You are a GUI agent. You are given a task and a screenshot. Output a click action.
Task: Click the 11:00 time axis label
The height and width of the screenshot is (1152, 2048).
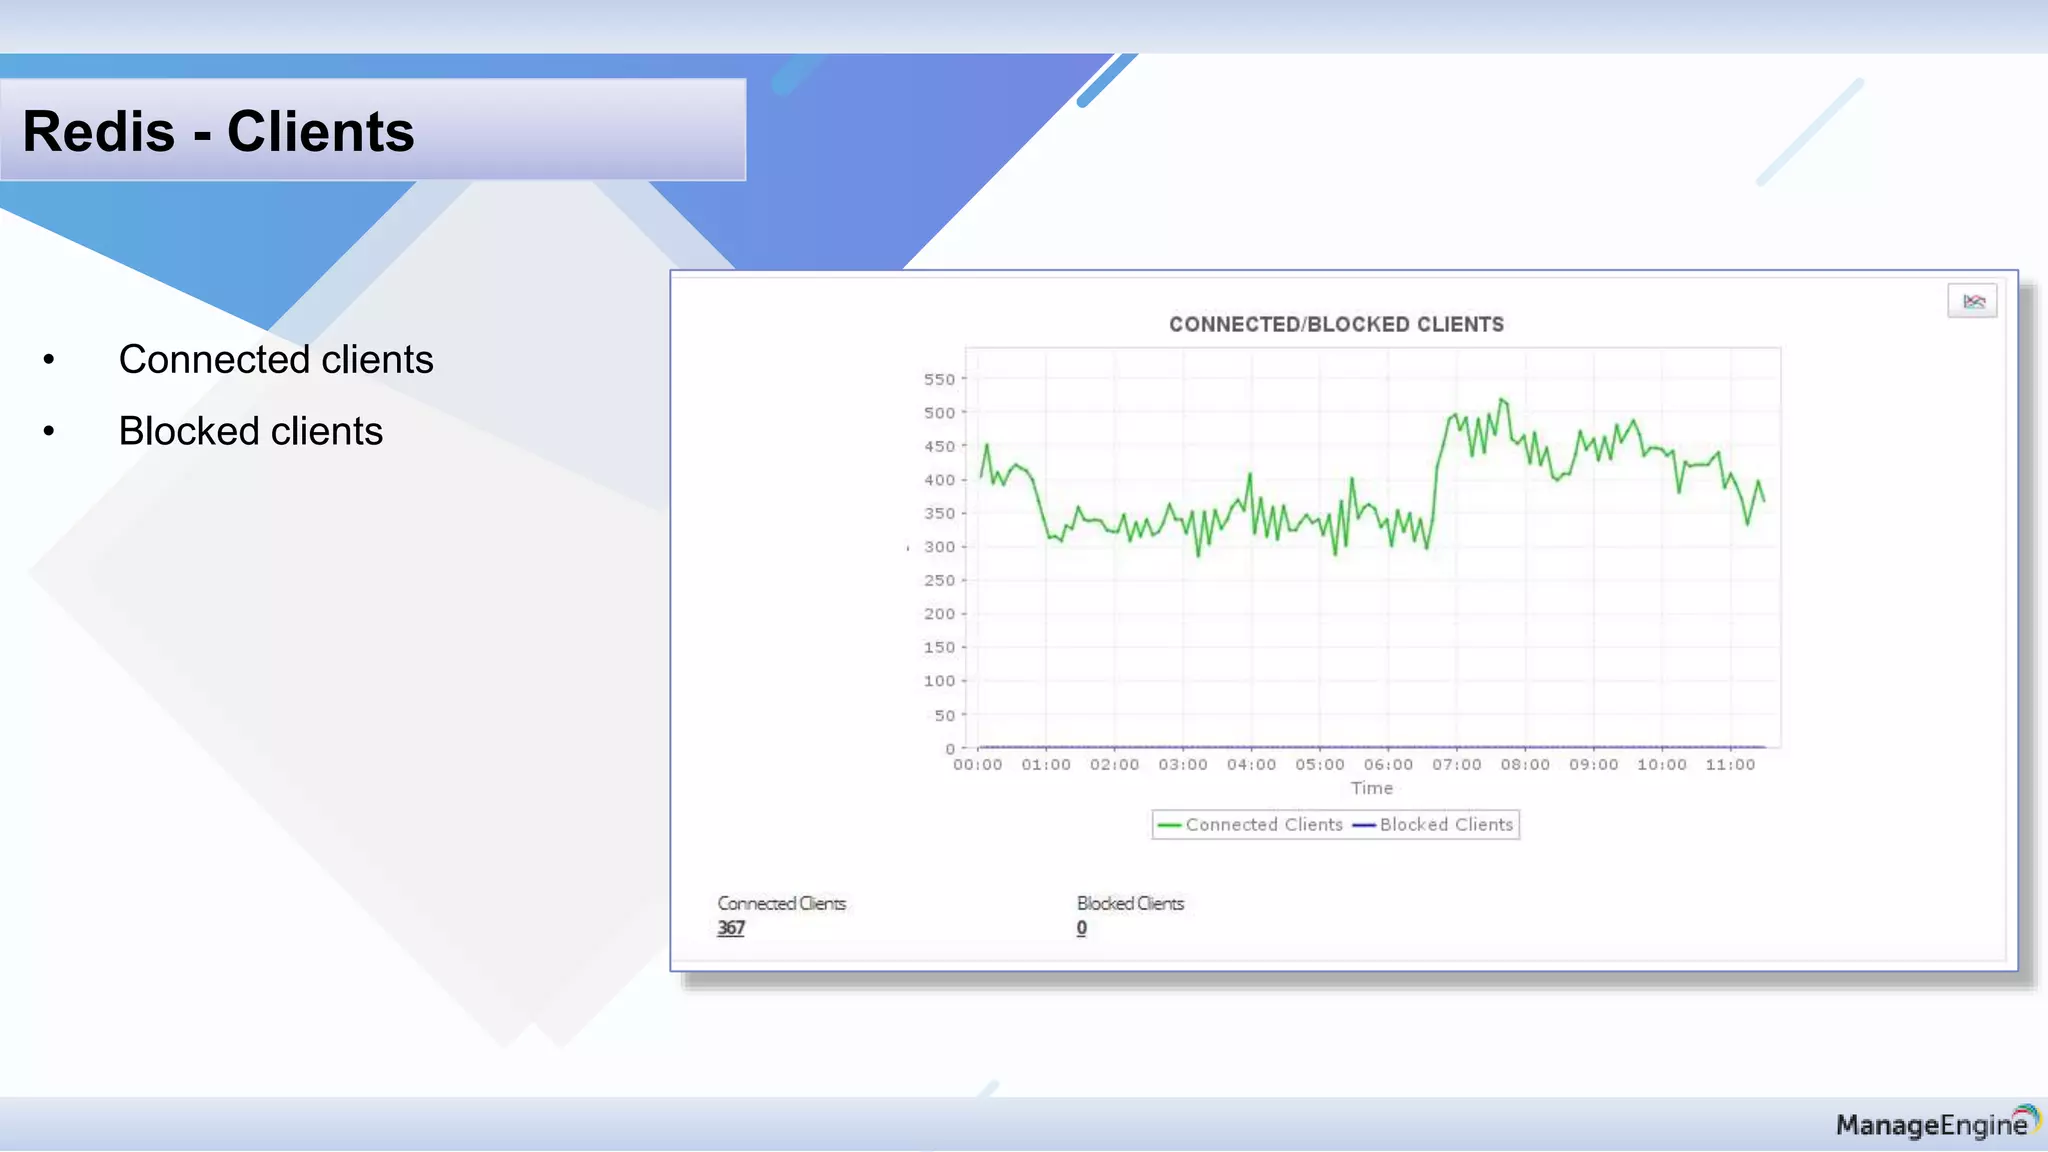pyautogui.click(x=1730, y=765)
